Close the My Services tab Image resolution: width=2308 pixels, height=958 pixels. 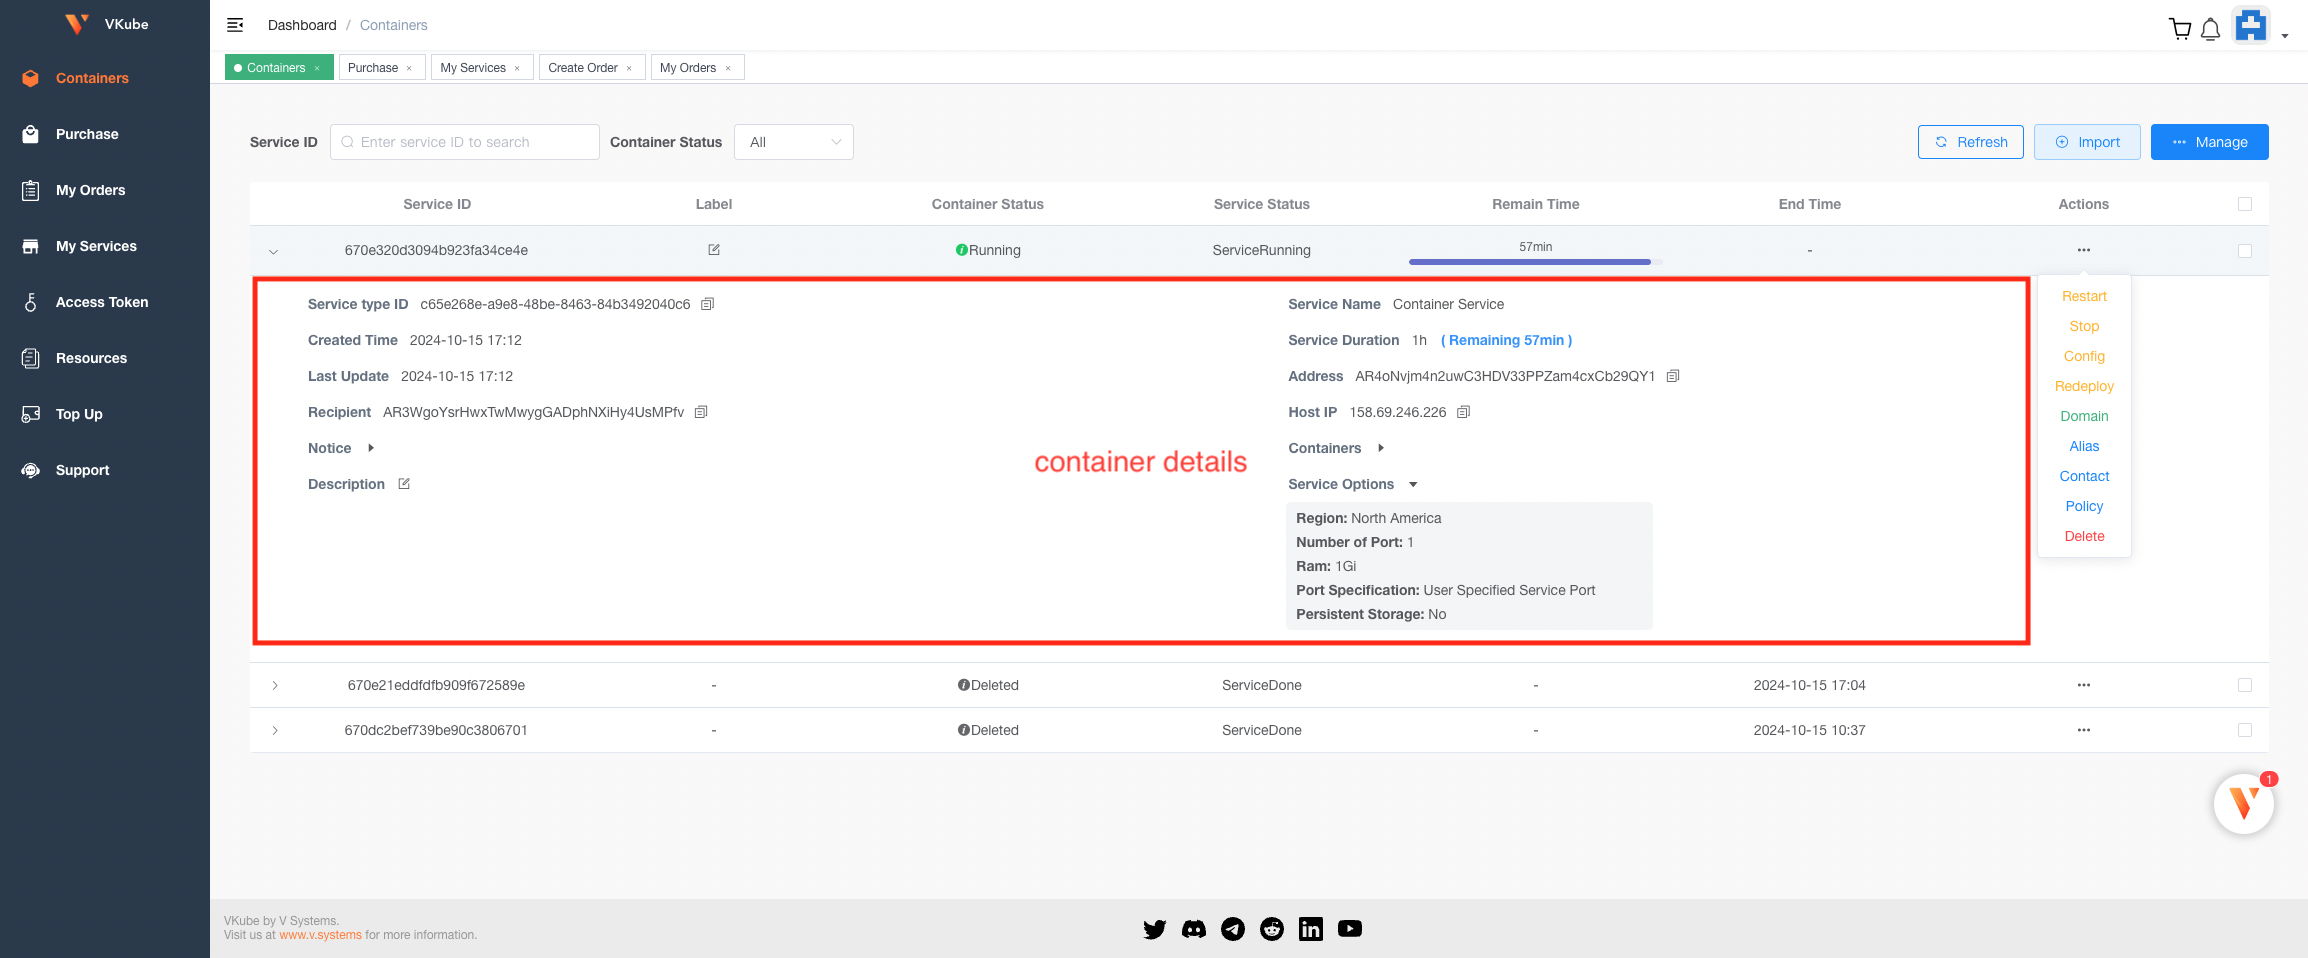point(517,68)
